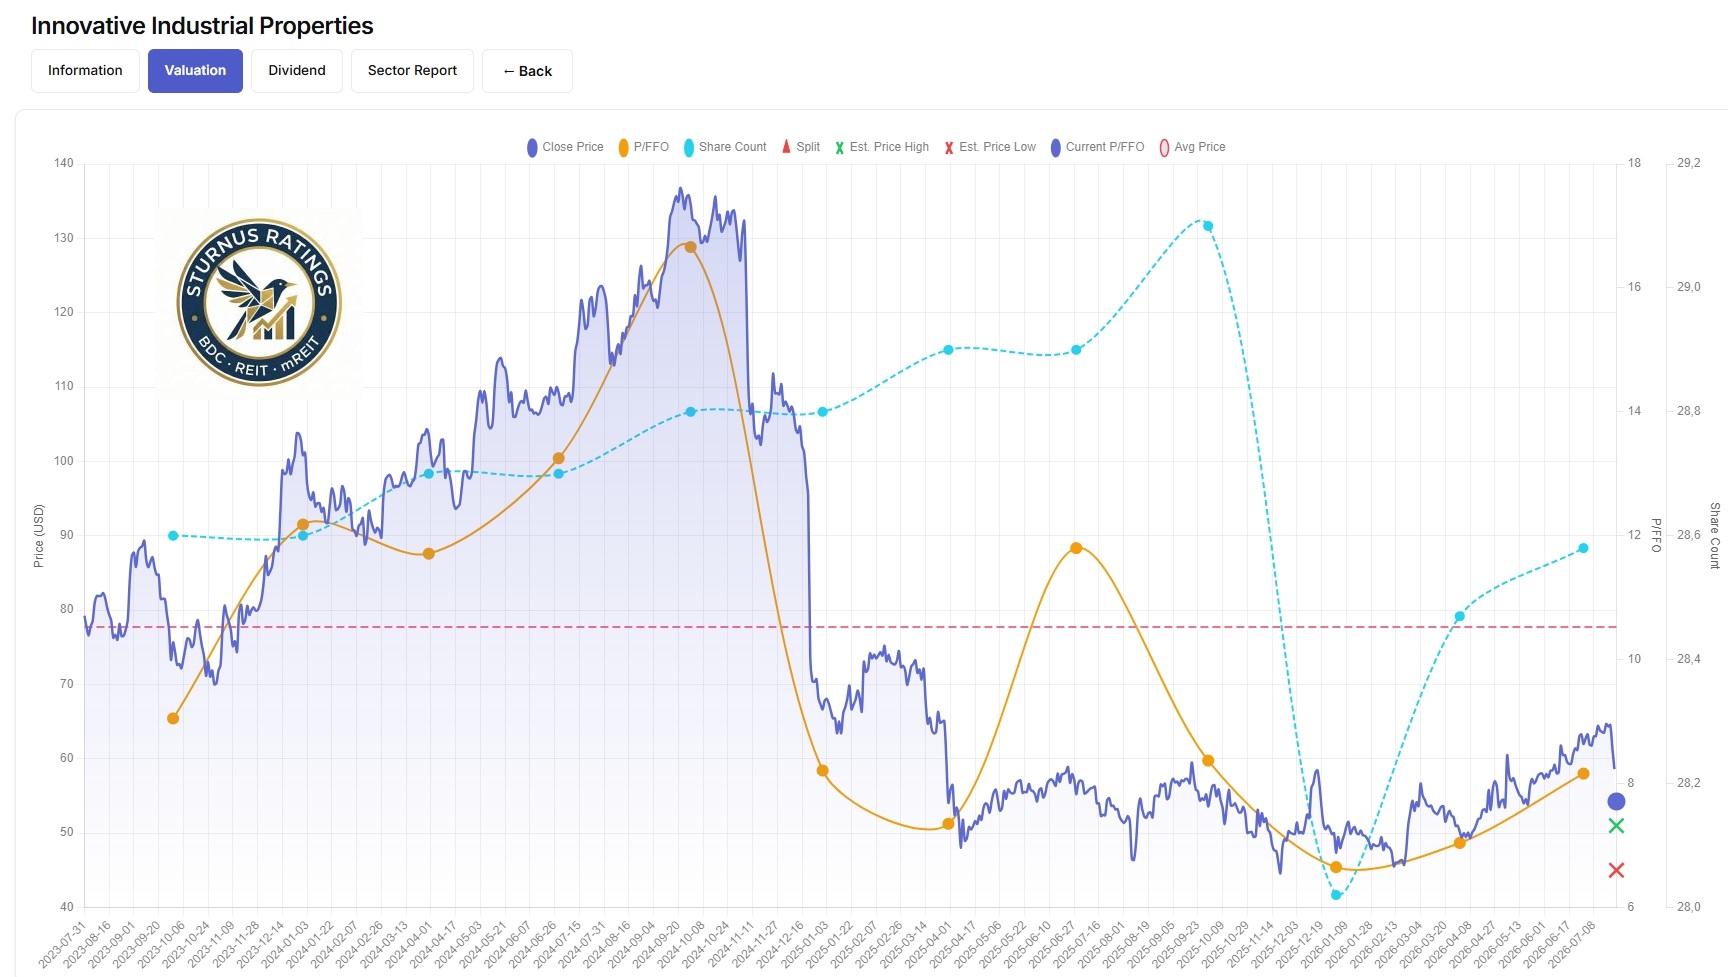Screen dimensions: 1728x977
Task: Switch to the Dividend tab
Action: click(x=297, y=71)
